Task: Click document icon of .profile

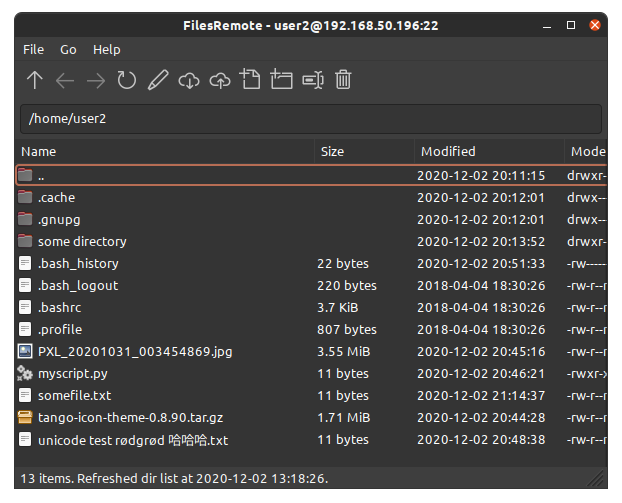Action: (x=25, y=329)
